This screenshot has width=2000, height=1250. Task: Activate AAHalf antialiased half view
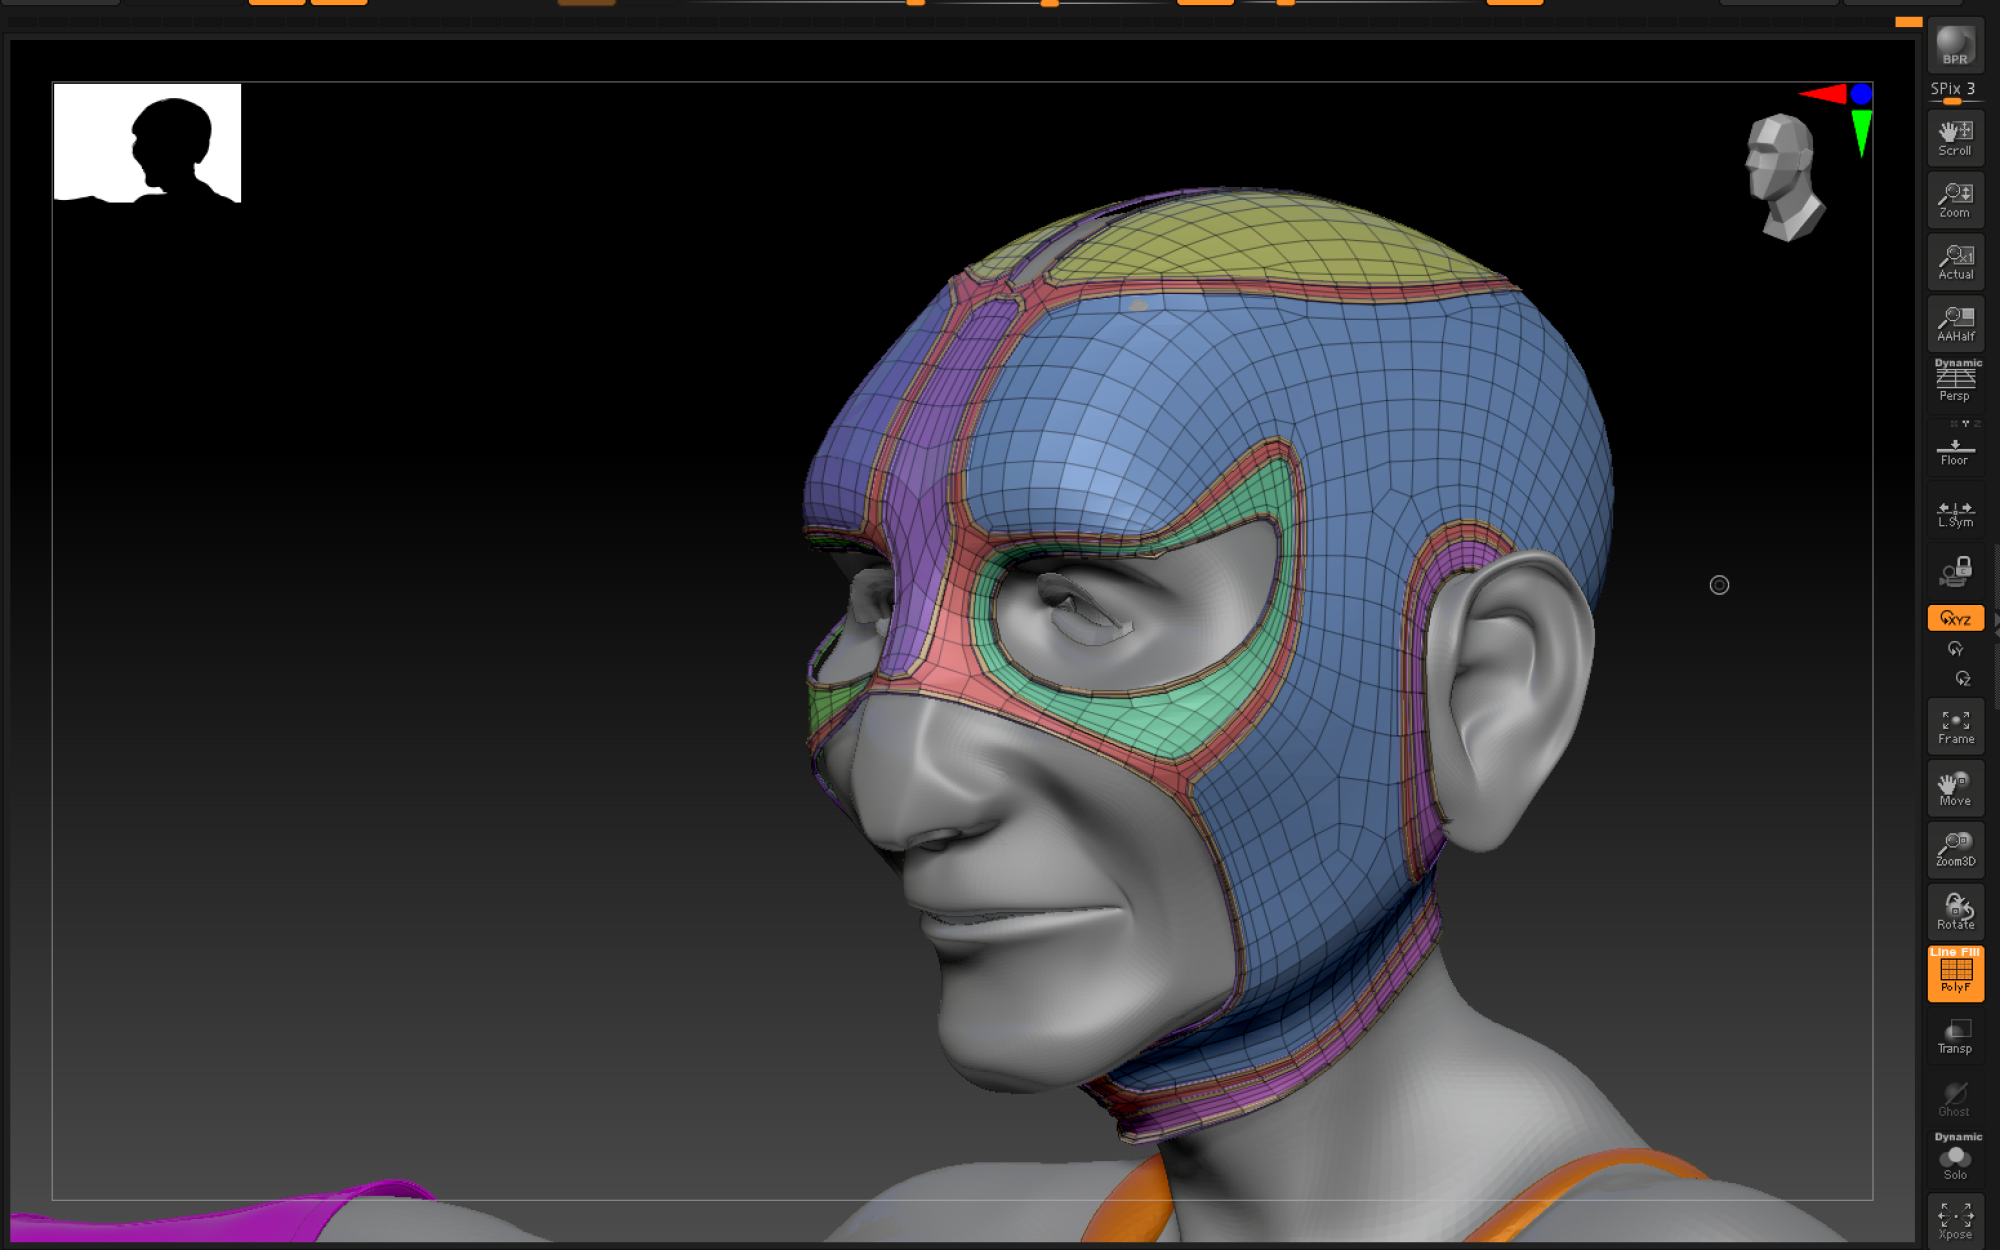click(x=1955, y=324)
